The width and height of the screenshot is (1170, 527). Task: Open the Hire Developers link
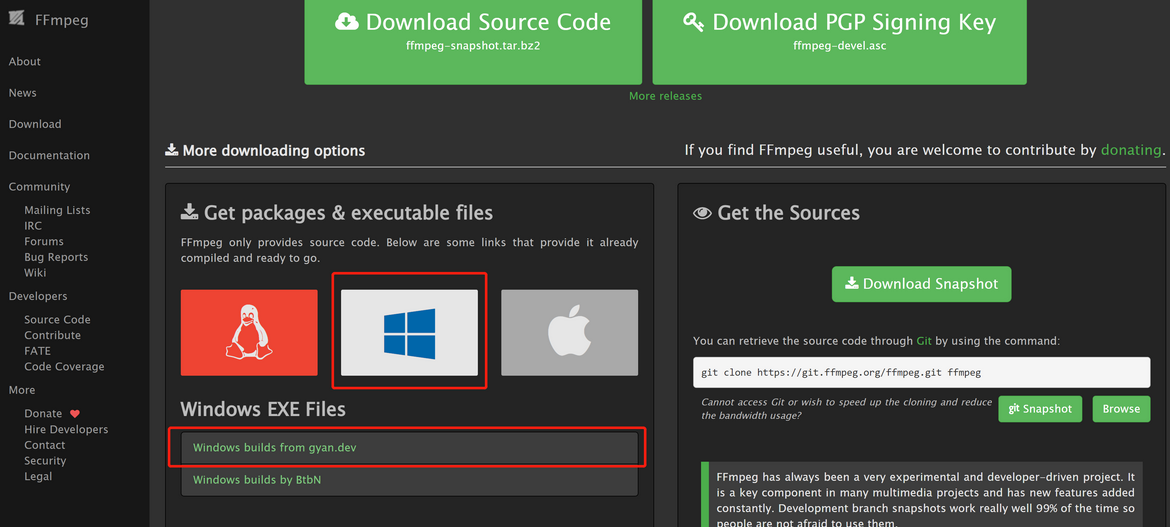(66, 429)
